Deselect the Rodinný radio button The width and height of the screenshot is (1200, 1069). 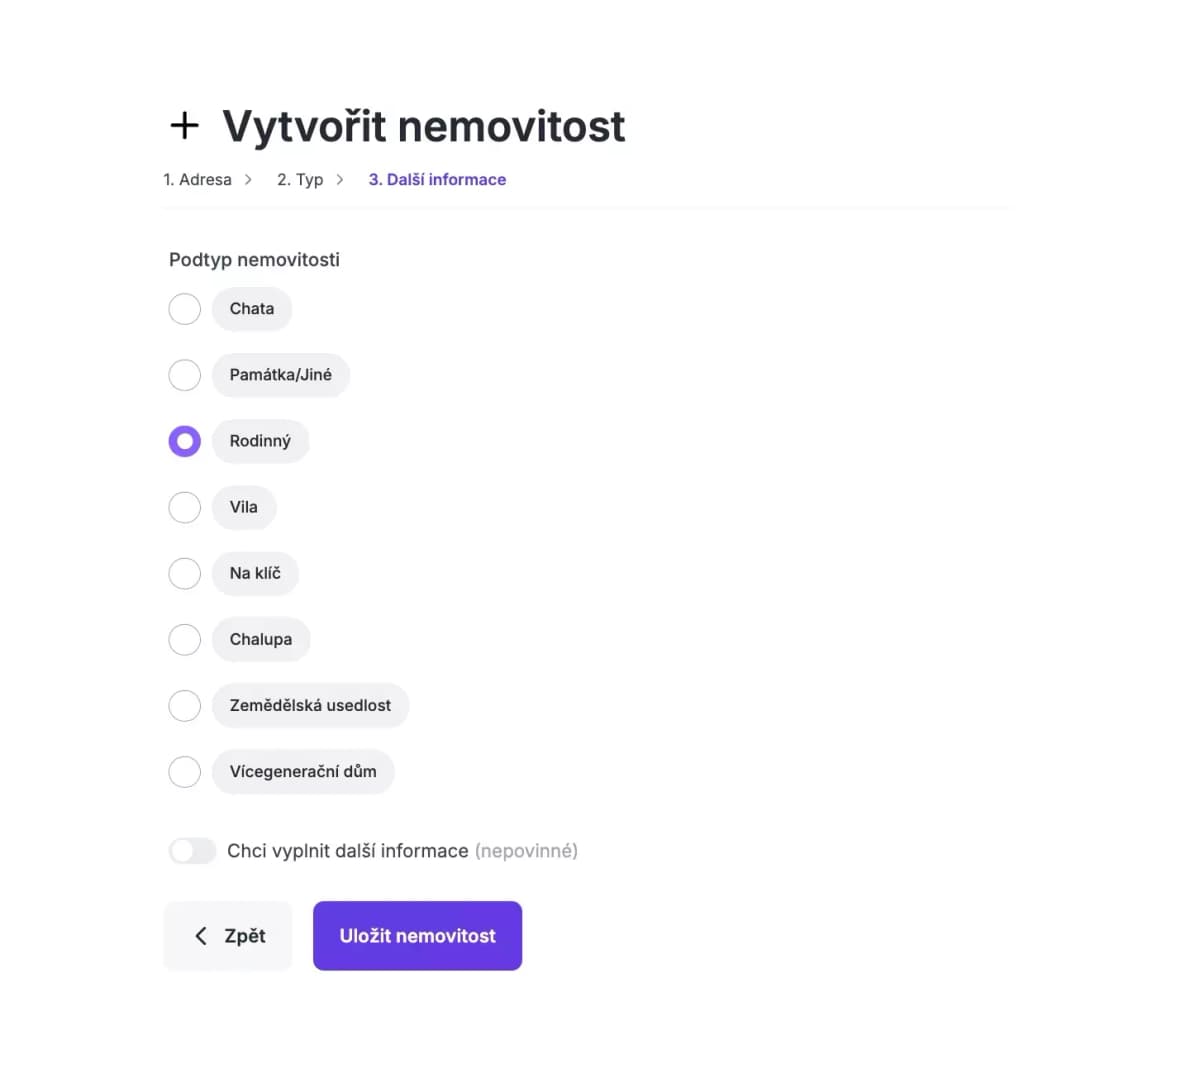coord(184,441)
